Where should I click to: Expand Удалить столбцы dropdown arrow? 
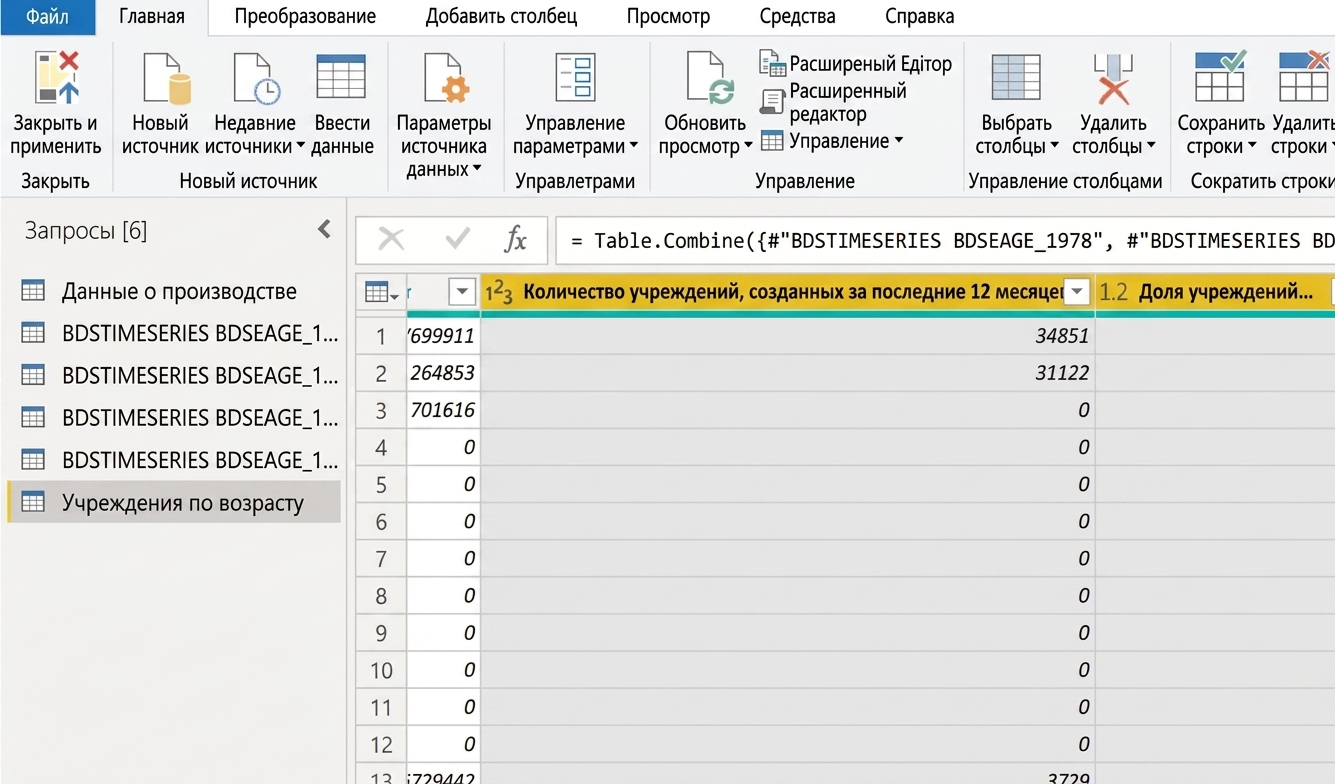pos(1150,147)
